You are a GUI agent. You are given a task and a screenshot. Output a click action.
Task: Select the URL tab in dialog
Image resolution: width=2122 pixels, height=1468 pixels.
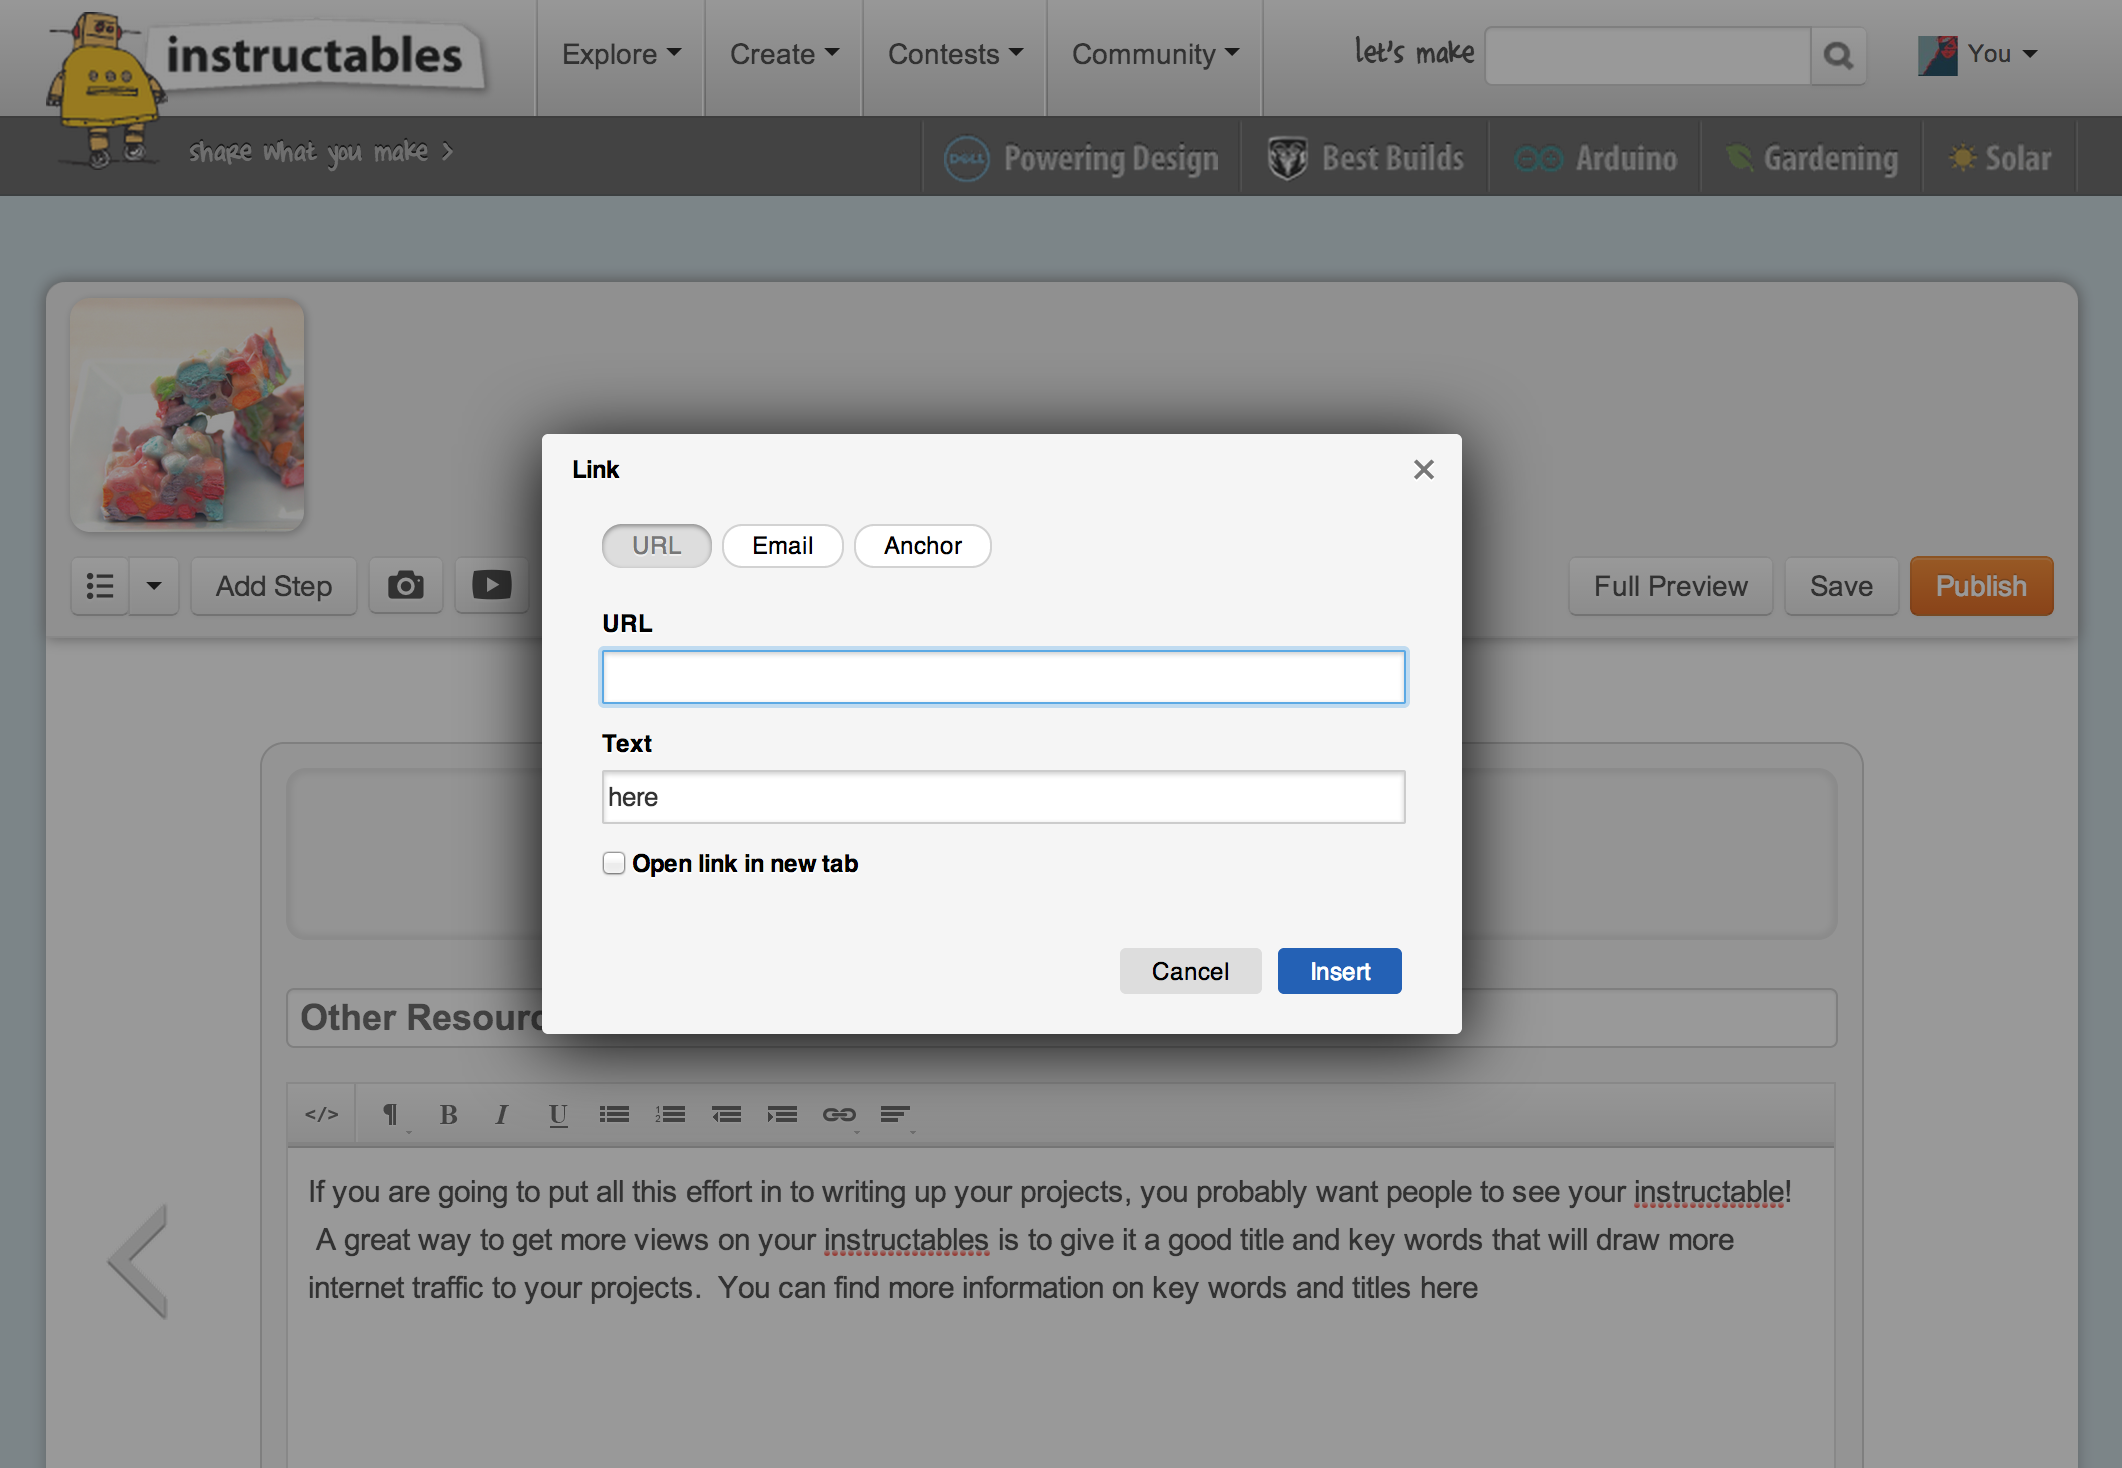[656, 545]
